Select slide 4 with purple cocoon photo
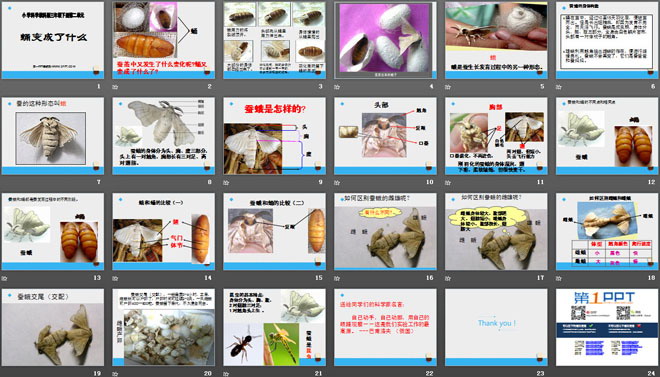The image size is (660, 377). pos(386,40)
